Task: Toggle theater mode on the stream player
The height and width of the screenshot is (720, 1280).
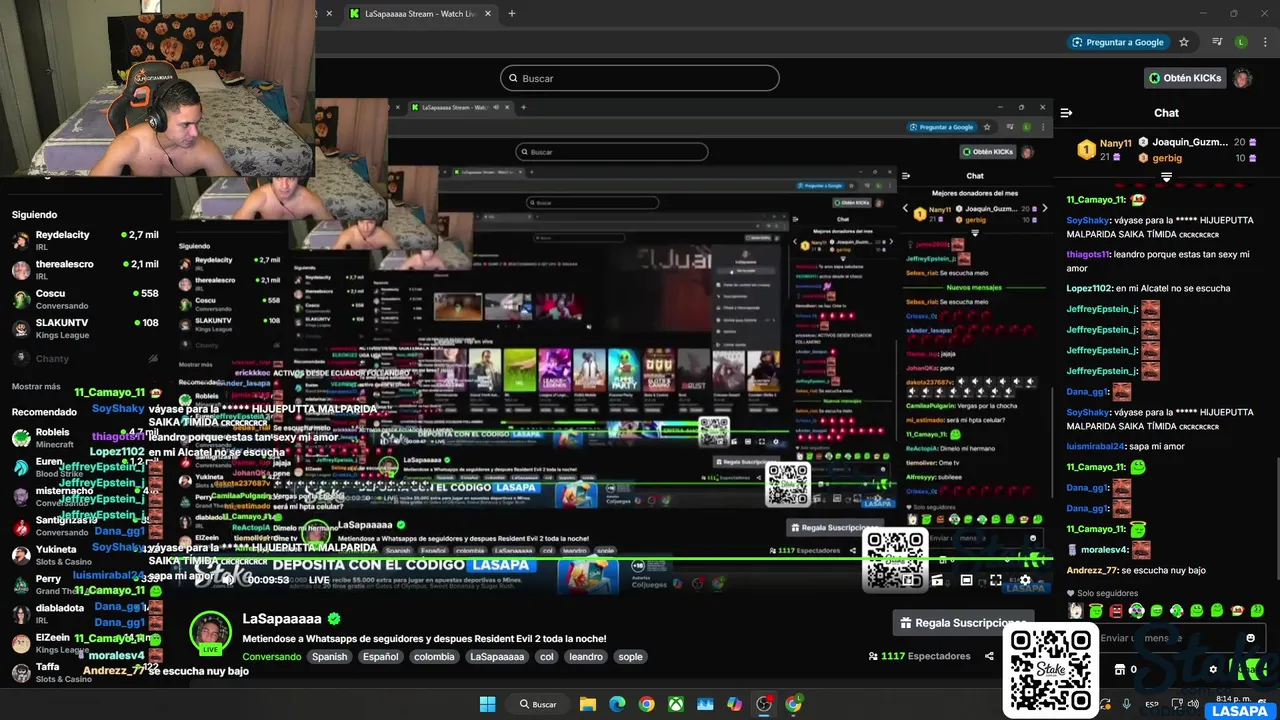Action: click(x=966, y=580)
